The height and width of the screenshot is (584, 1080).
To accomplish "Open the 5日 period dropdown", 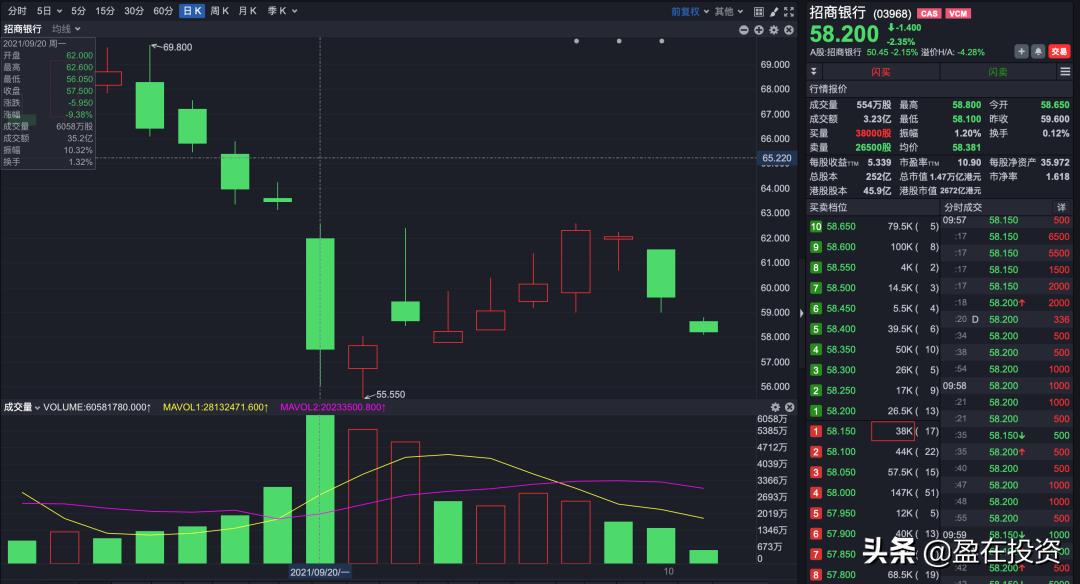I will pyautogui.click(x=50, y=11).
